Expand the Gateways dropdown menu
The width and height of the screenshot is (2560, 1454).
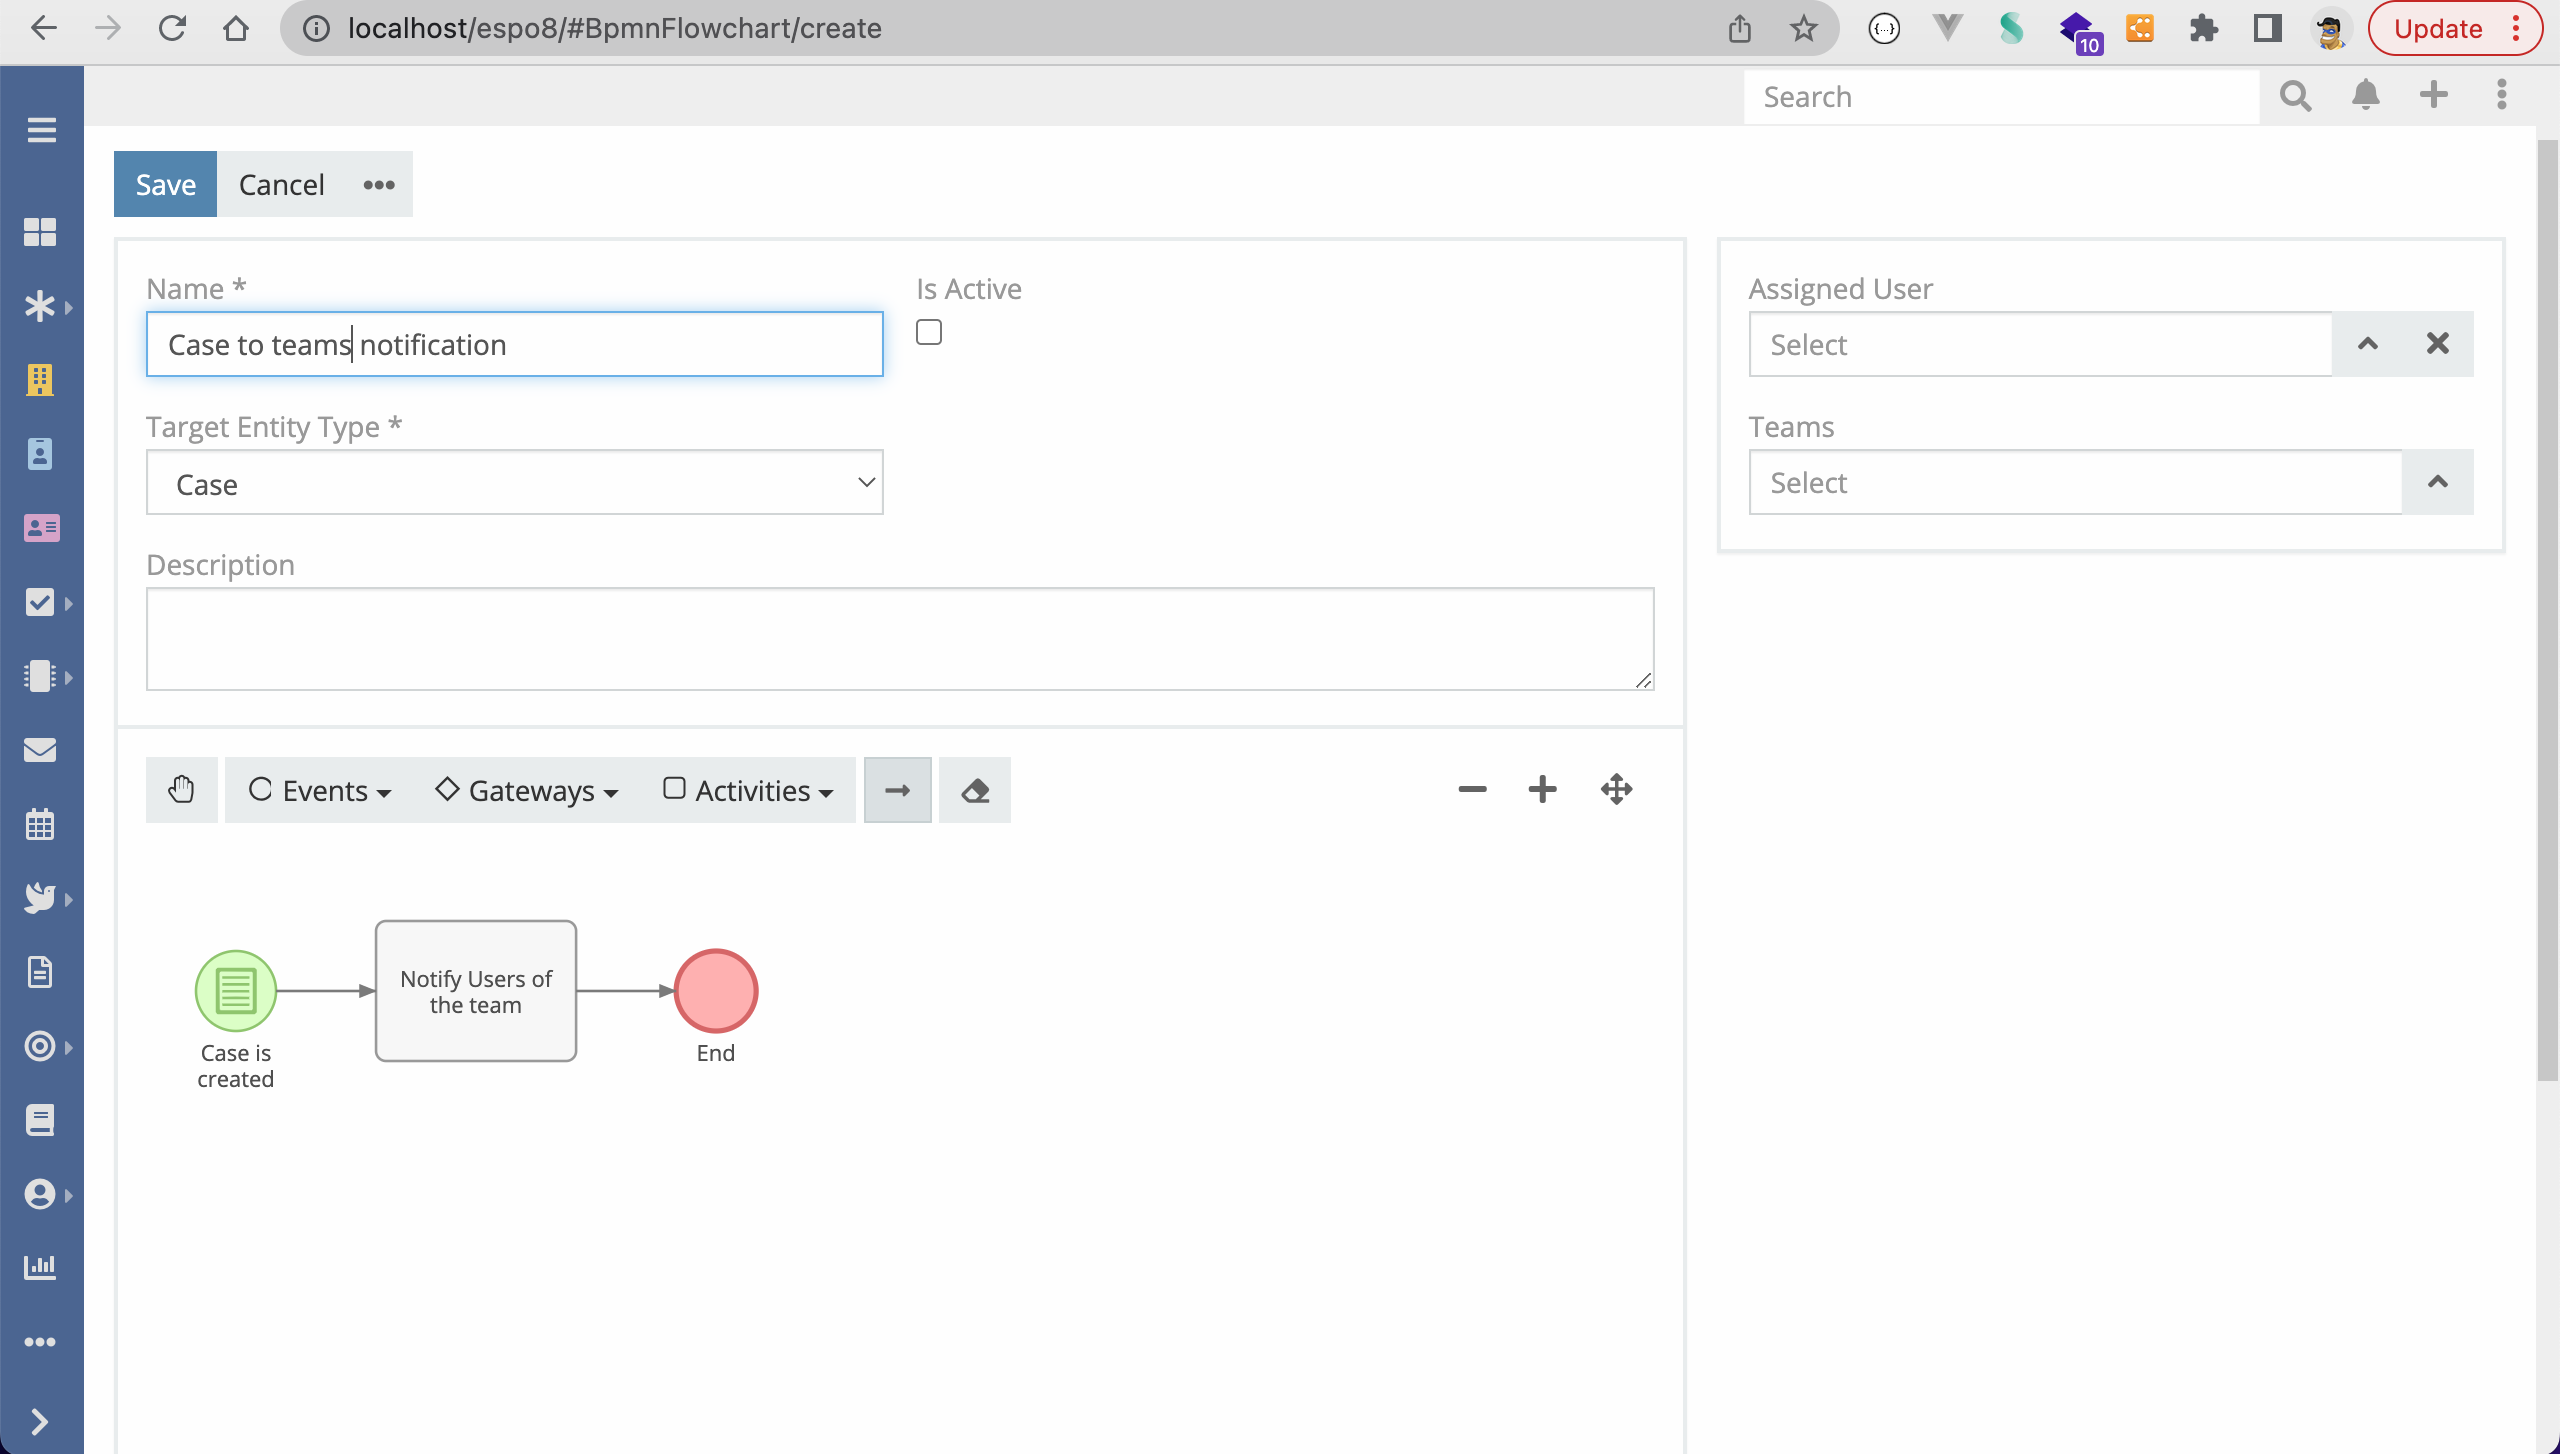point(527,790)
